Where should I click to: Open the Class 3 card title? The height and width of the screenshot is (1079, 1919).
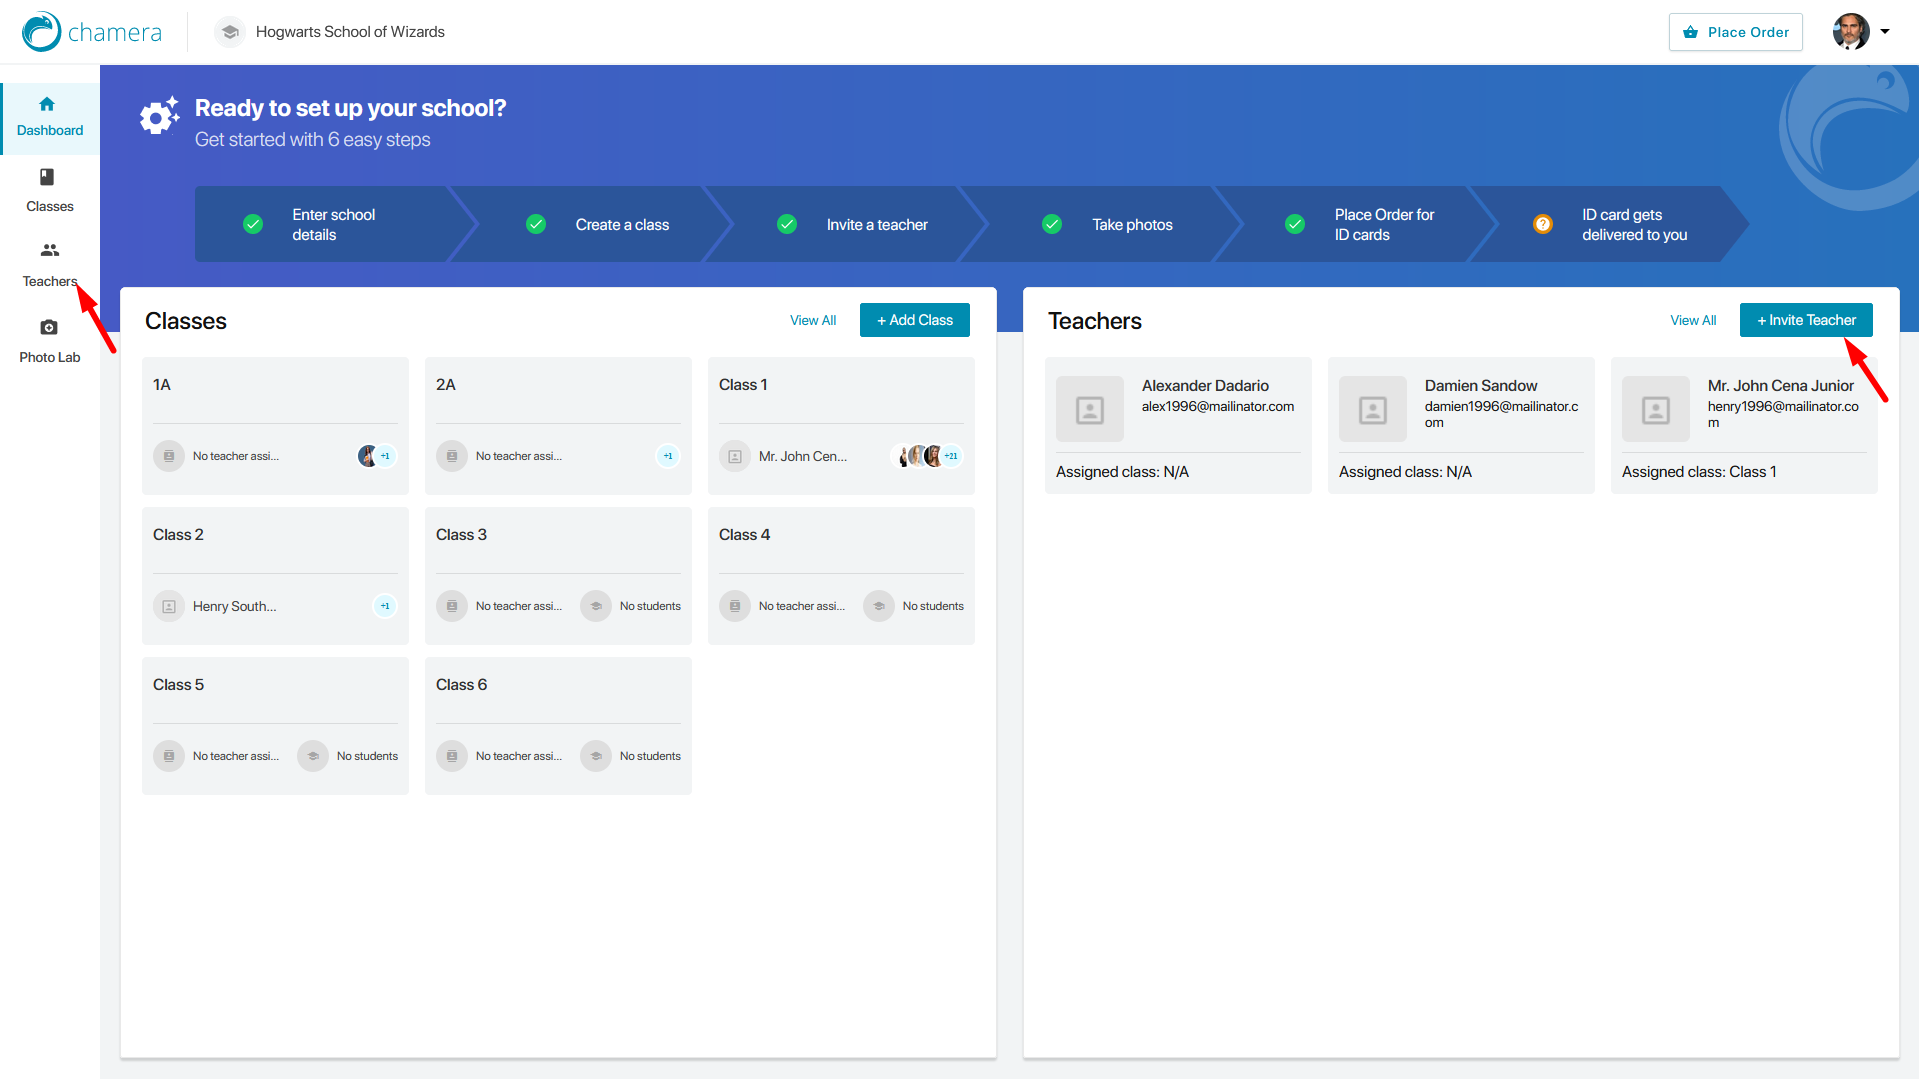click(461, 535)
